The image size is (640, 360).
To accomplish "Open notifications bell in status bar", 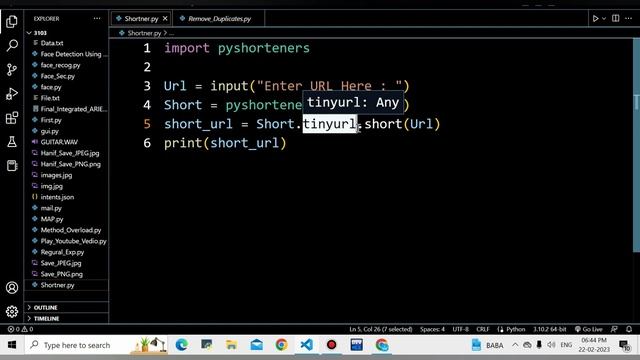I will pos(629,329).
